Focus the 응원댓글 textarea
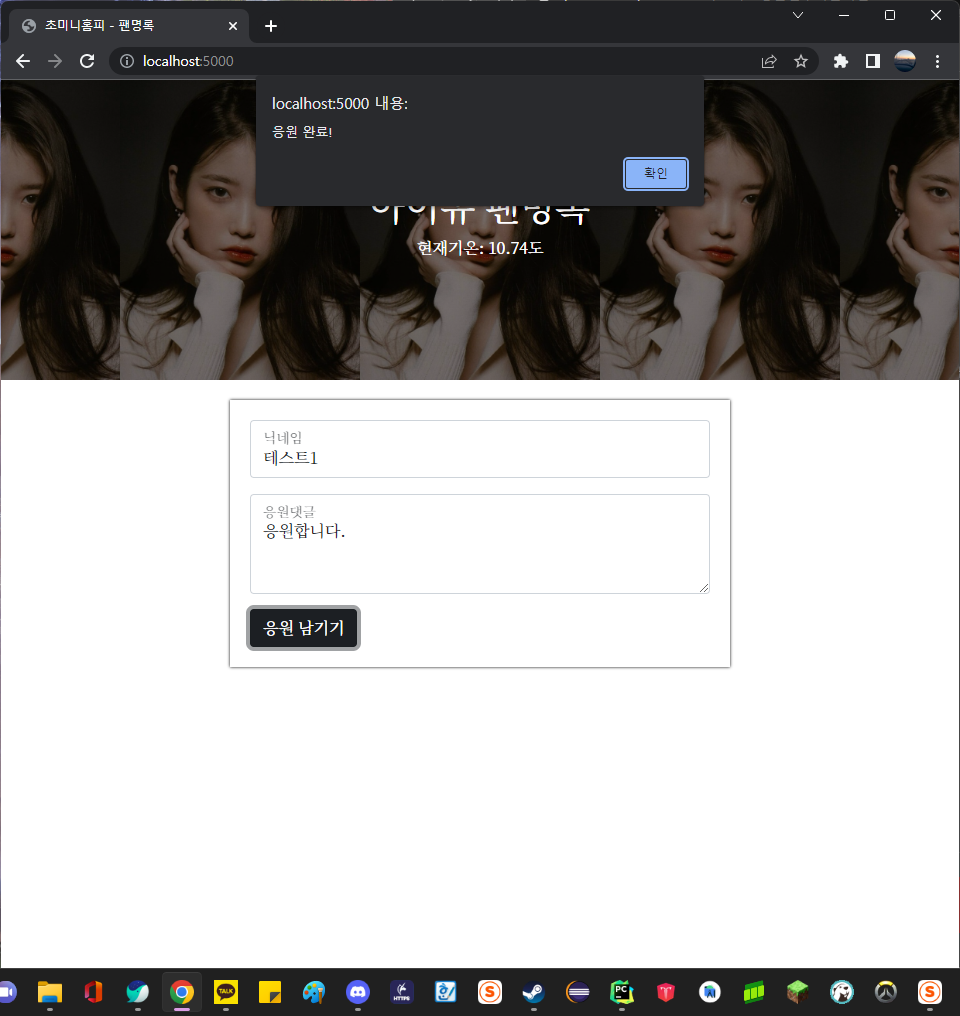The height and width of the screenshot is (1016, 960). tap(479, 544)
